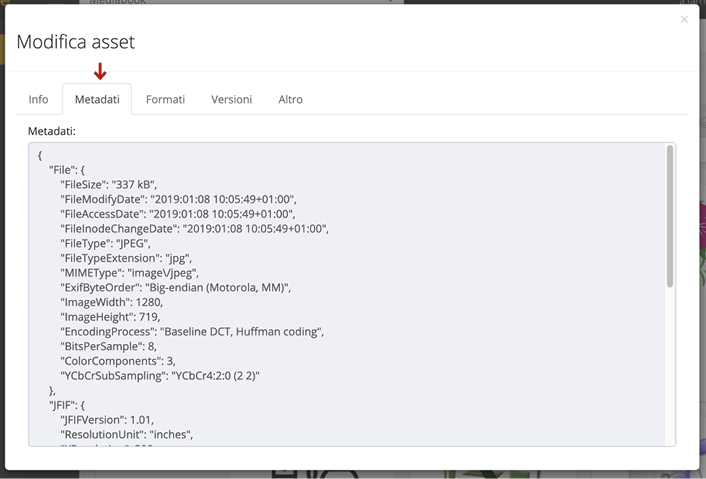This screenshot has width=706, height=479.
Task: Switch to the Formati tab
Action: [x=165, y=99]
